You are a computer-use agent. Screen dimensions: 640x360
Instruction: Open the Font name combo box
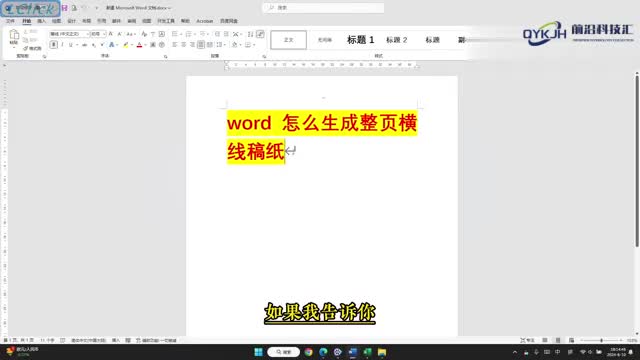(x=69, y=34)
